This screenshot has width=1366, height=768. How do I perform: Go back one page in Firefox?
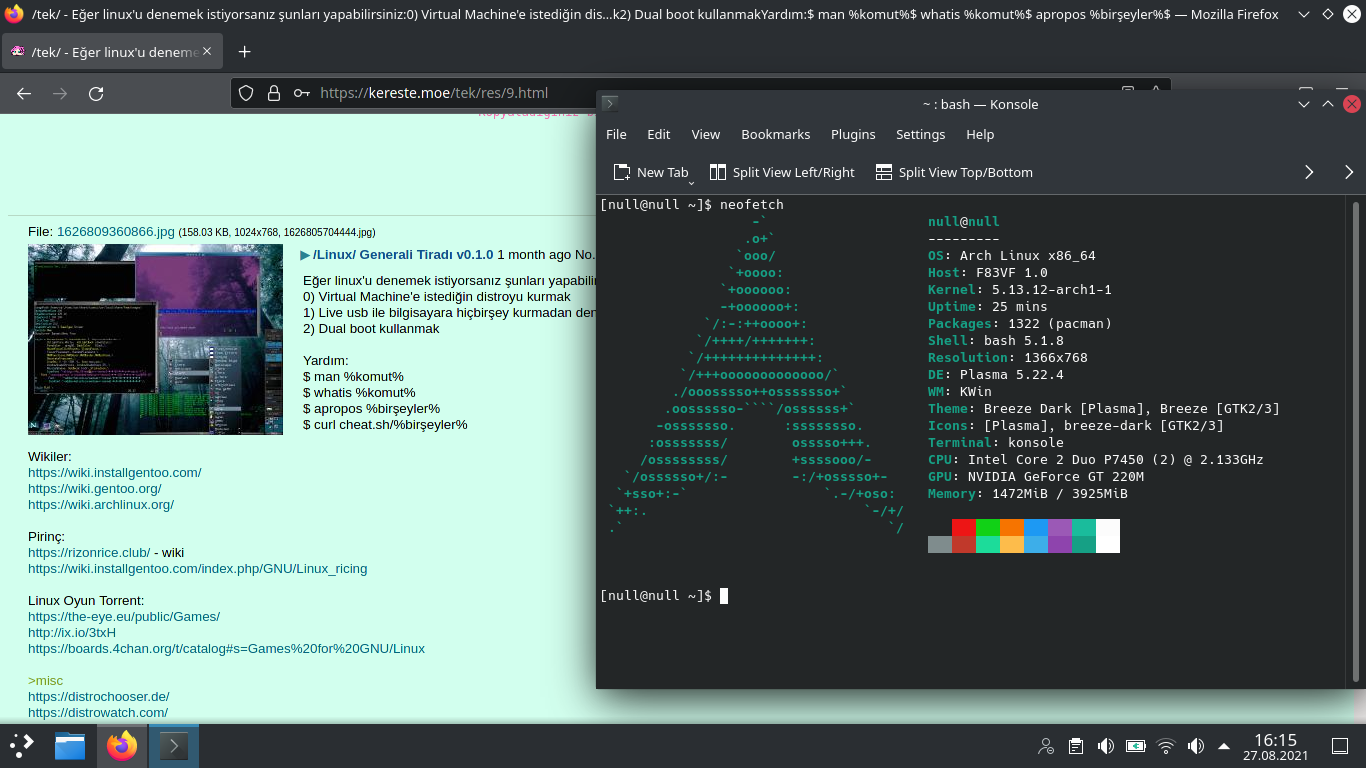point(24,93)
